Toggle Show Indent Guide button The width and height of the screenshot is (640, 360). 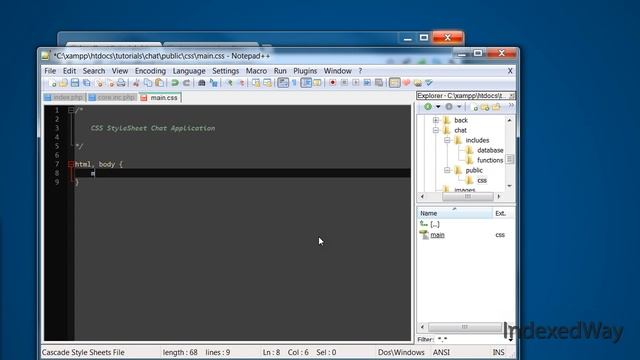point(306,83)
